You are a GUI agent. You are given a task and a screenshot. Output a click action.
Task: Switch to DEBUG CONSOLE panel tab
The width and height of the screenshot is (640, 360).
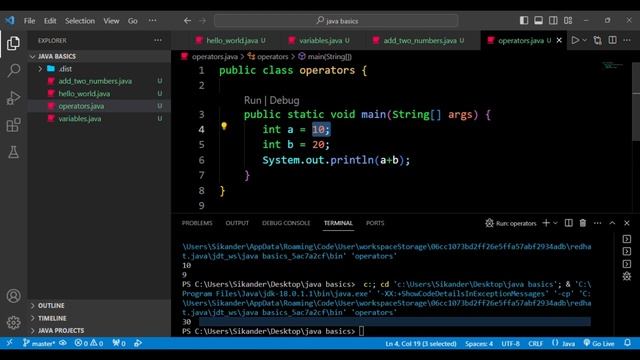click(286, 223)
